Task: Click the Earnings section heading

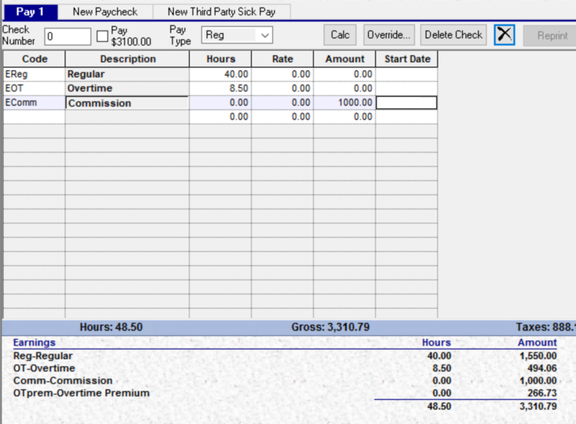Action: 34,342
